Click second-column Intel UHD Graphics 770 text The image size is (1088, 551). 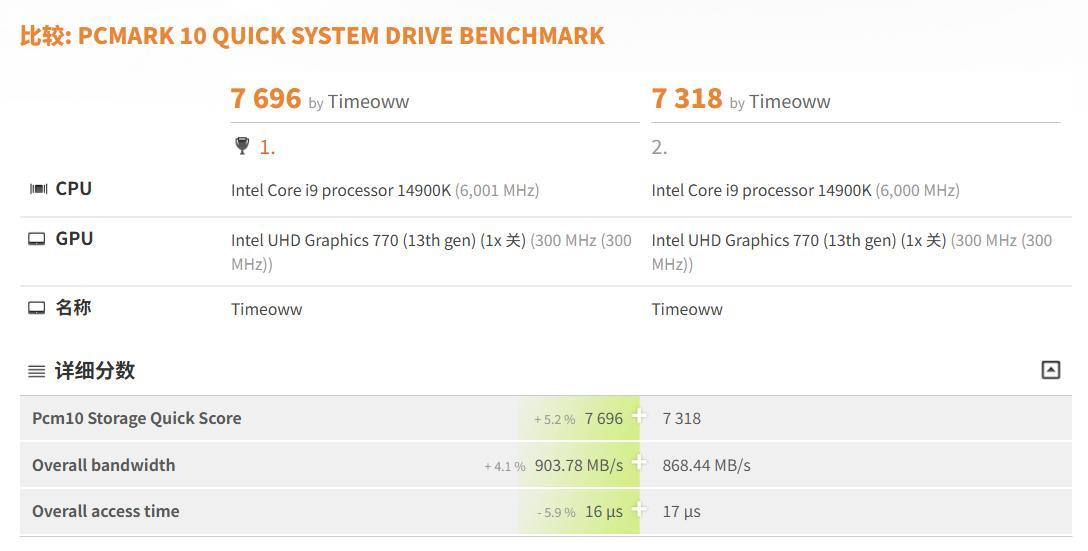coord(852,252)
